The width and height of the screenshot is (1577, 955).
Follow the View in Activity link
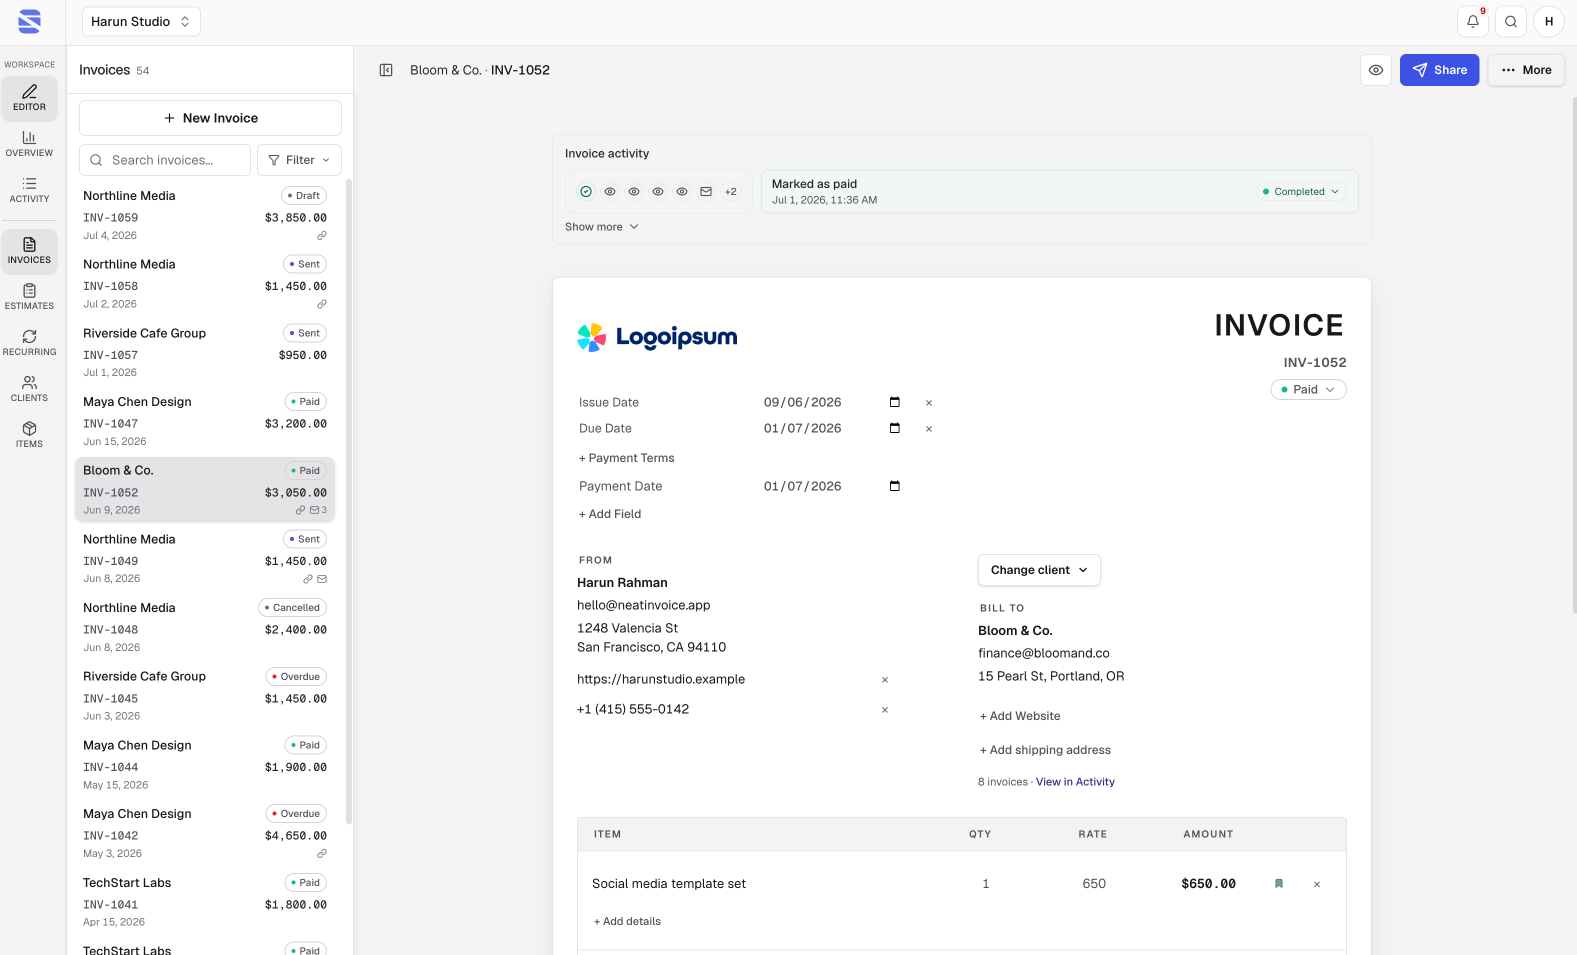(1075, 782)
